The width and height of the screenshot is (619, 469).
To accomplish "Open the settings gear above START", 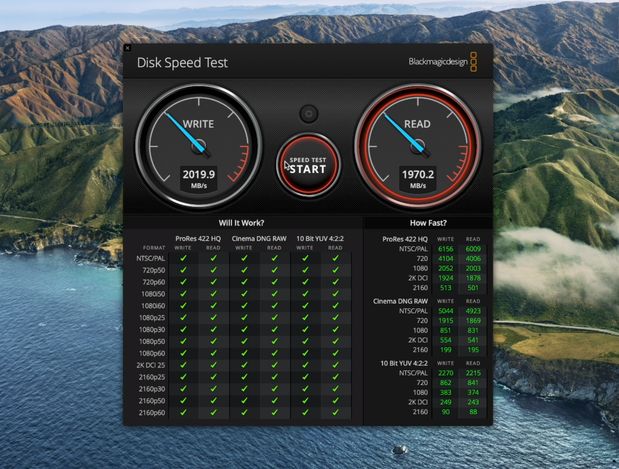I will (x=309, y=114).
